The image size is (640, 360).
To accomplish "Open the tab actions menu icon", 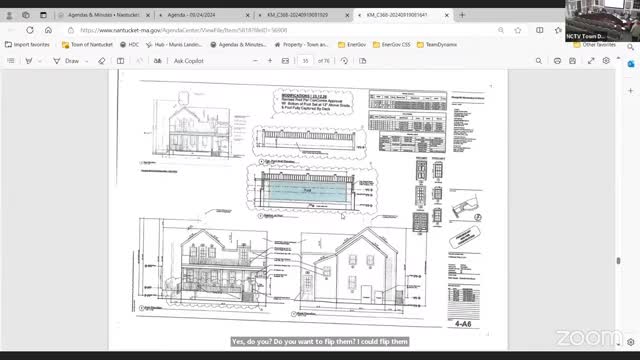I will [x=43, y=15].
